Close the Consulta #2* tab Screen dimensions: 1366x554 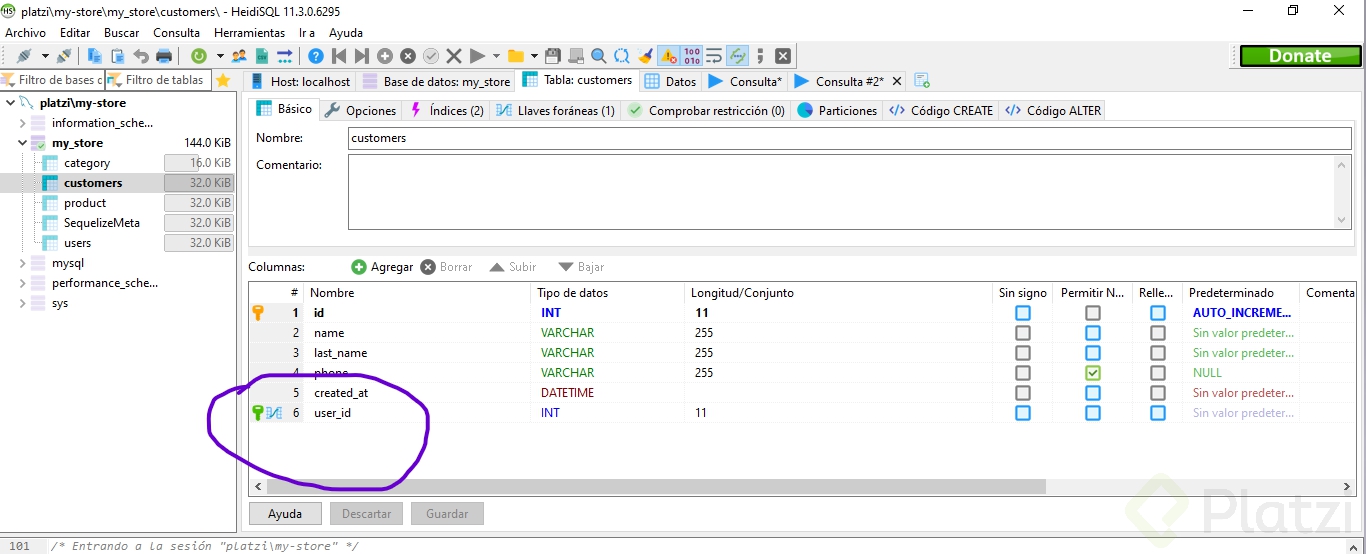[x=897, y=81]
